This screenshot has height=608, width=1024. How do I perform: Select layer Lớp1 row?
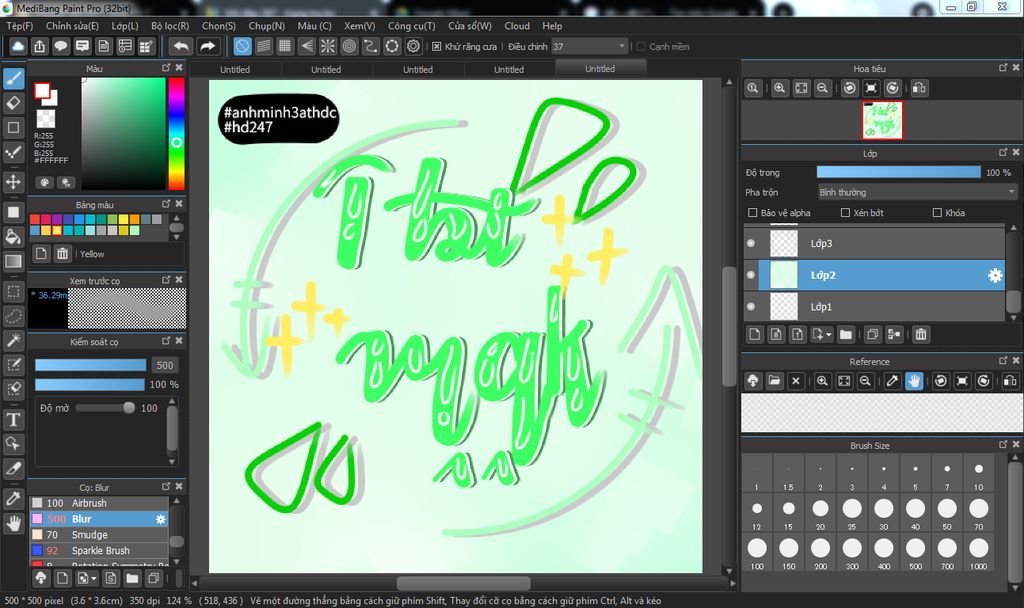(x=875, y=306)
